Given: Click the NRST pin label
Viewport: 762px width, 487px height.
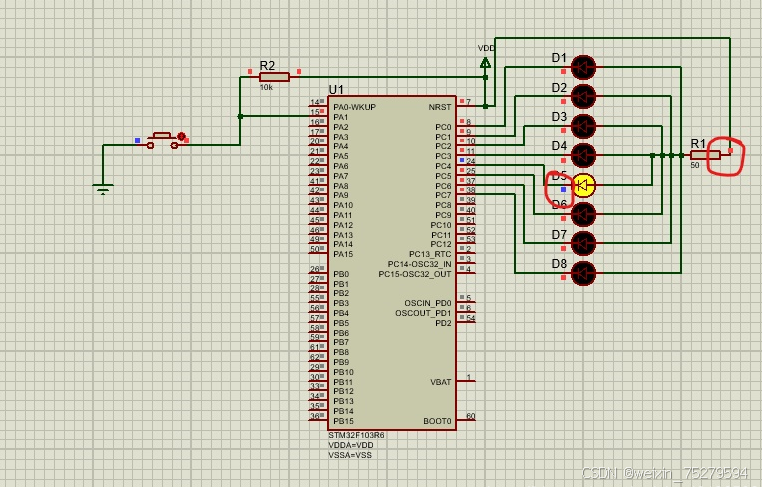Looking at the screenshot, I should coord(440,107).
